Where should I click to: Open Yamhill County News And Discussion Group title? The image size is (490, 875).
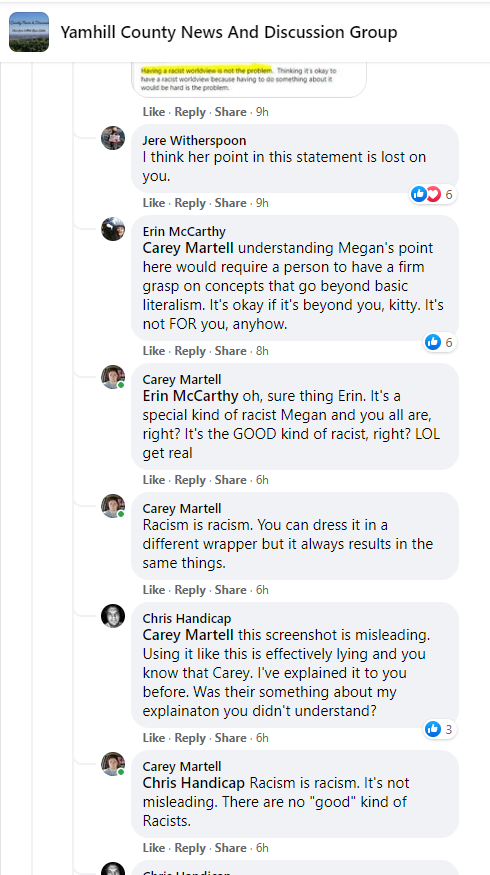[229, 32]
